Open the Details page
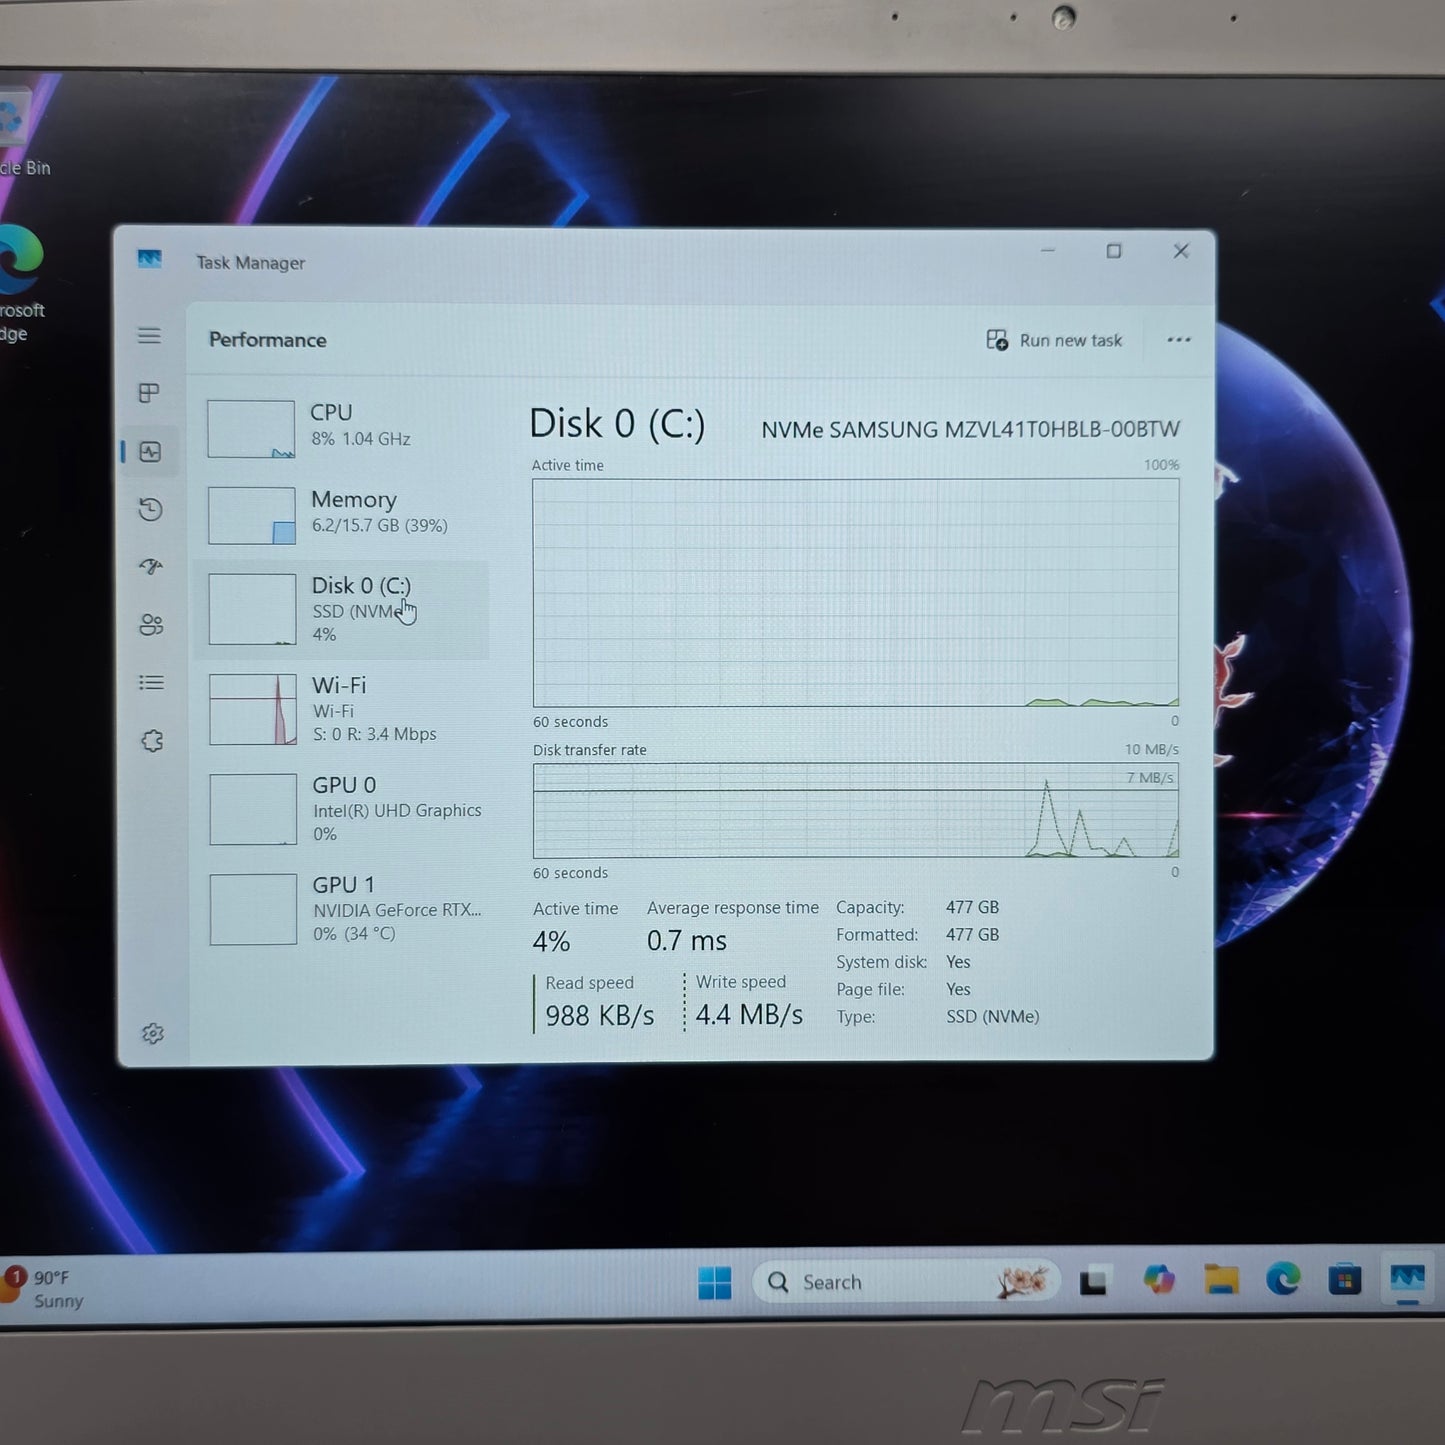 [150, 682]
